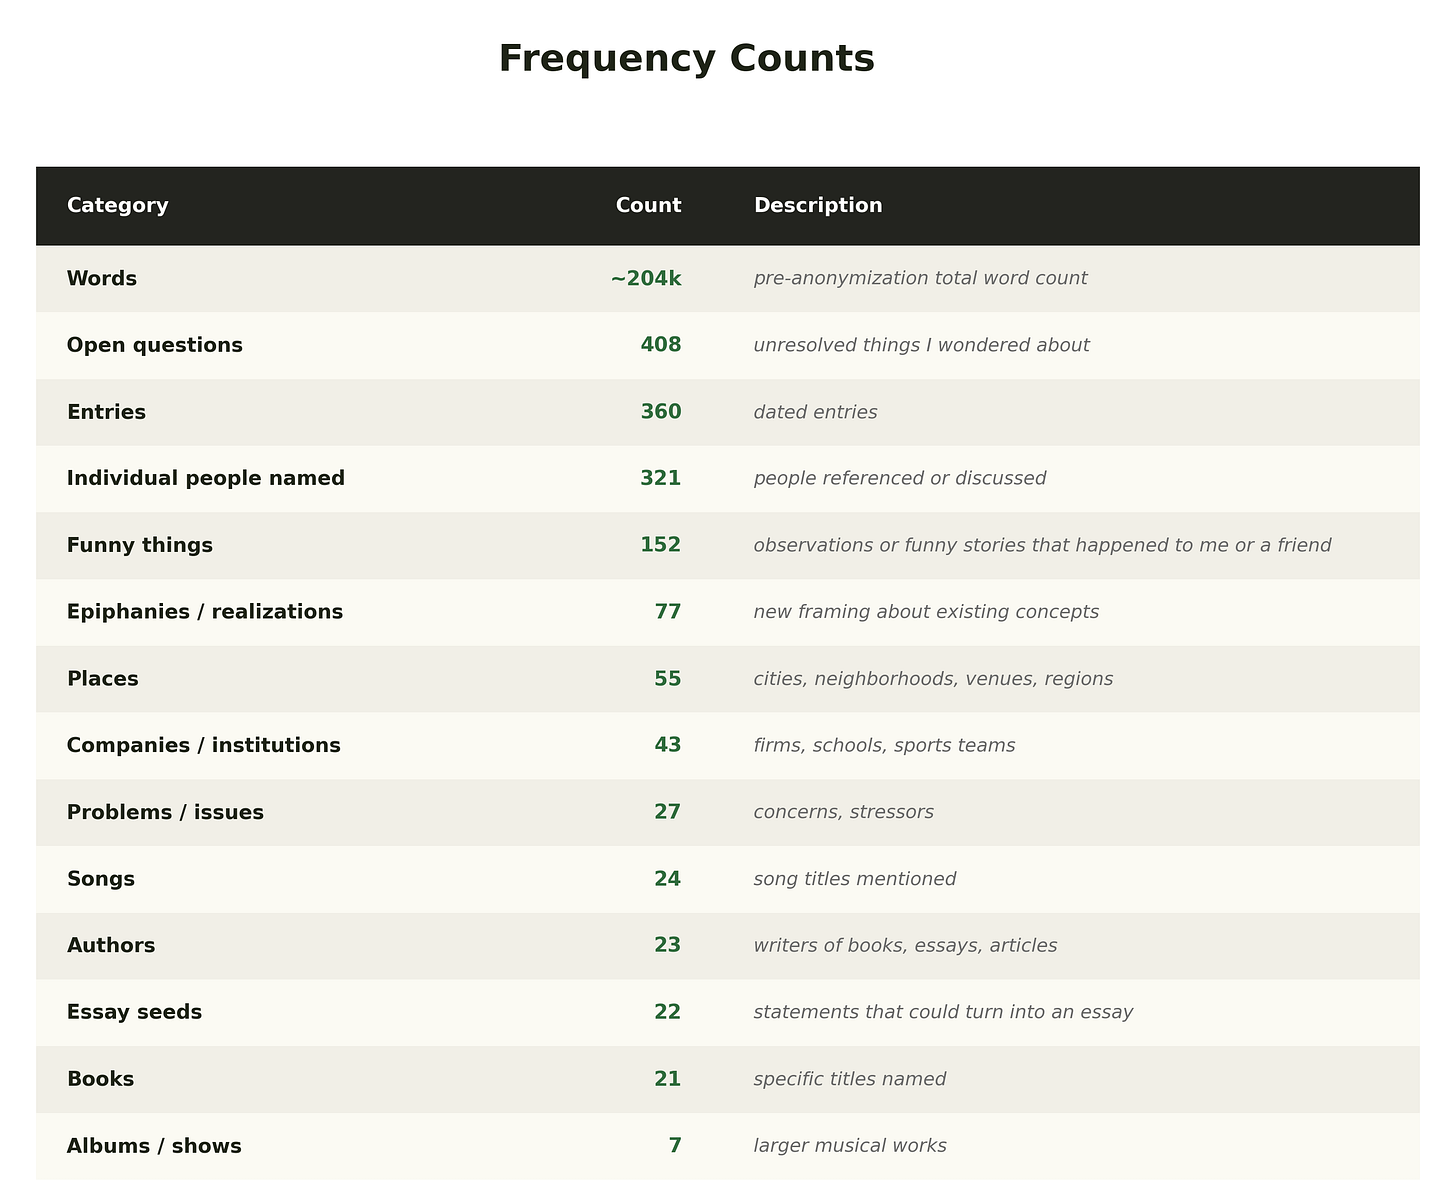This screenshot has height=1190, width=1456.
Task: Click the Description column header
Action: (x=818, y=206)
